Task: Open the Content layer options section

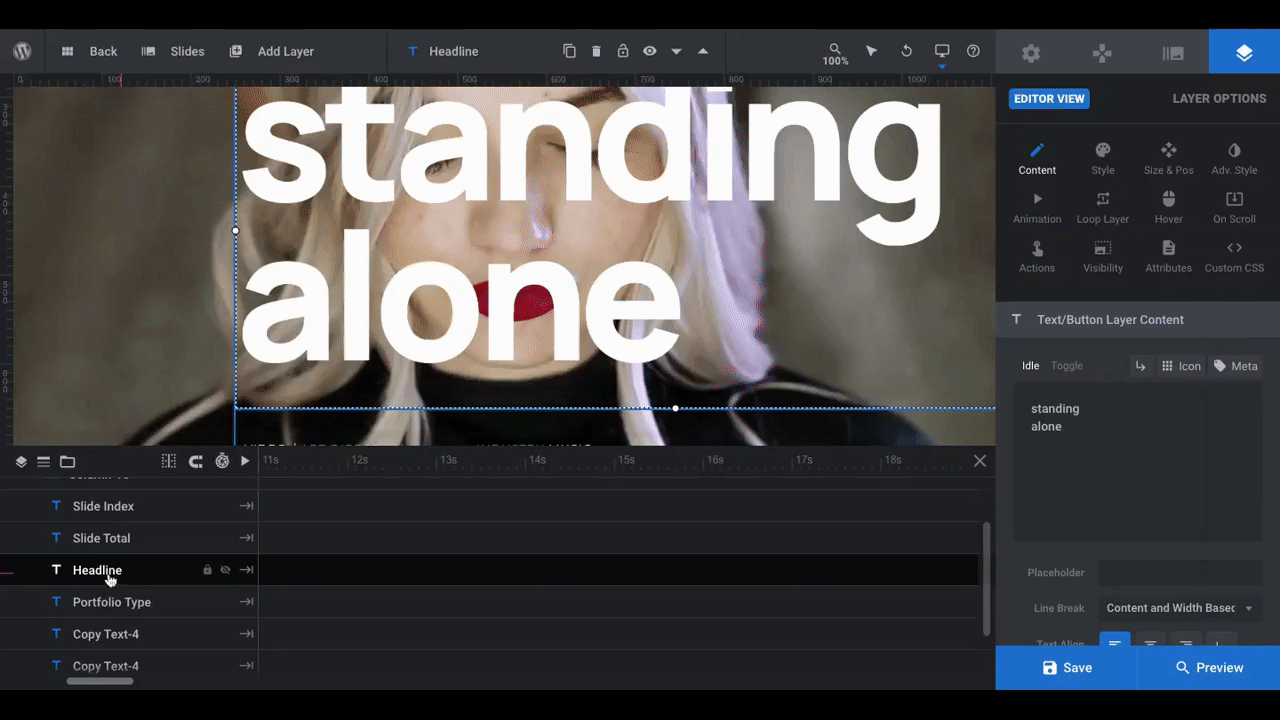Action: tap(1037, 159)
